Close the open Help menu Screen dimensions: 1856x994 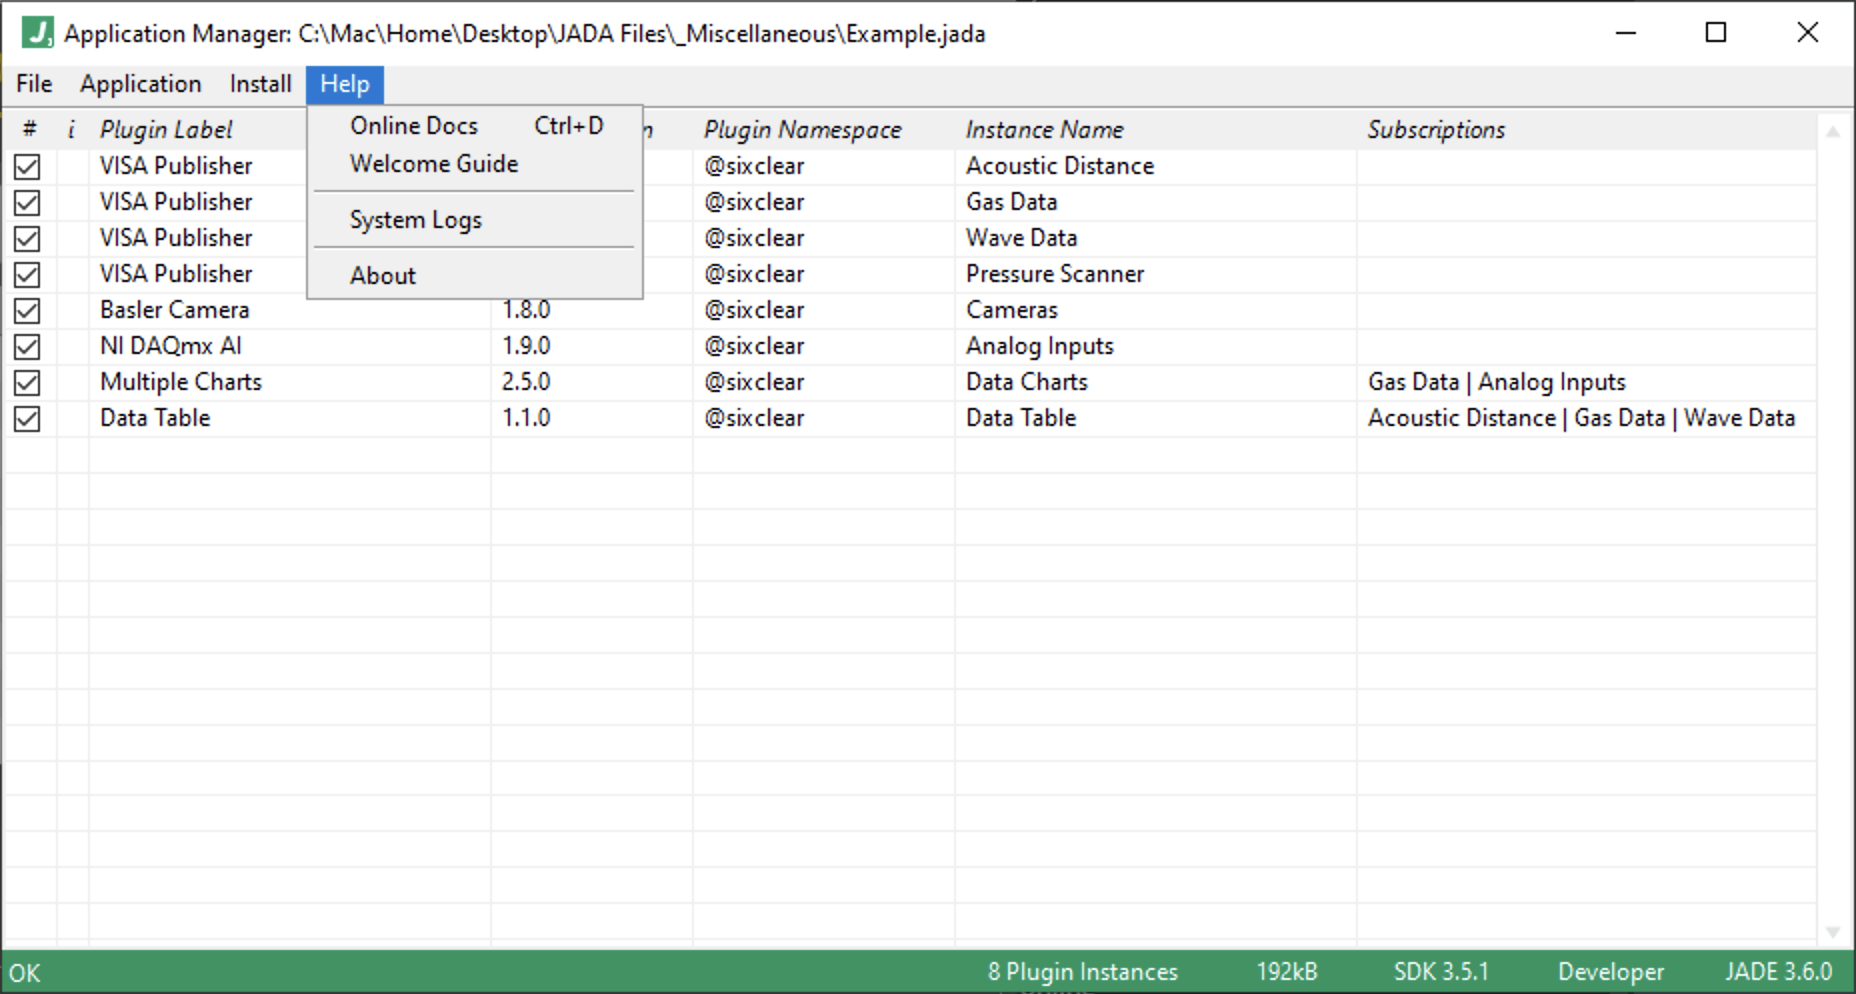345,84
